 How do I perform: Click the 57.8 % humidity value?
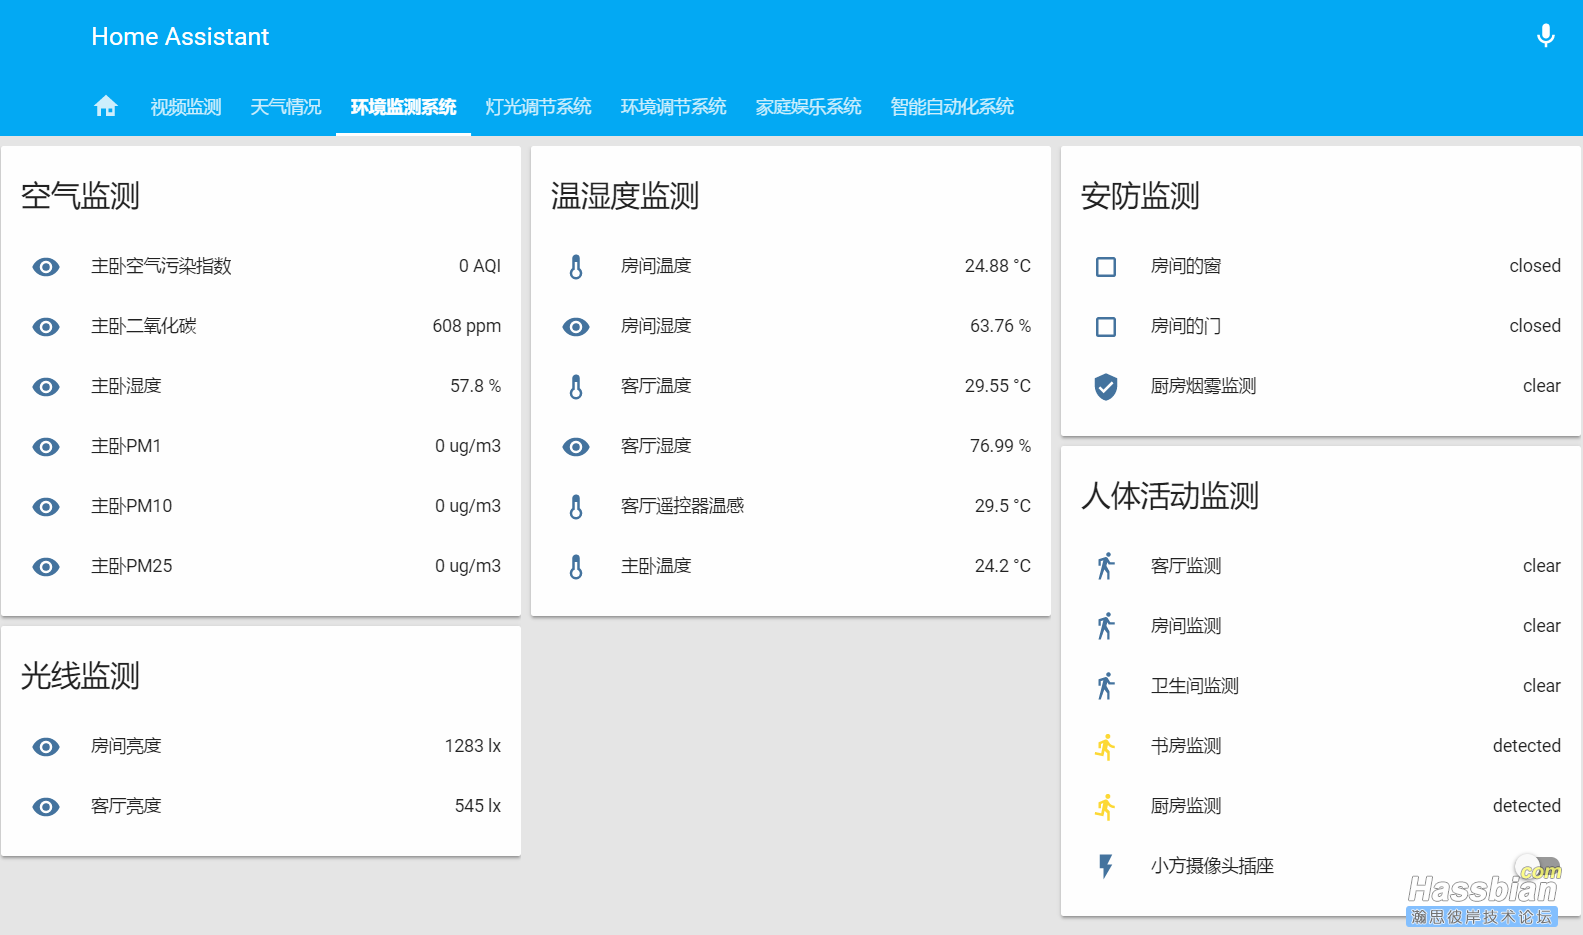[476, 386]
